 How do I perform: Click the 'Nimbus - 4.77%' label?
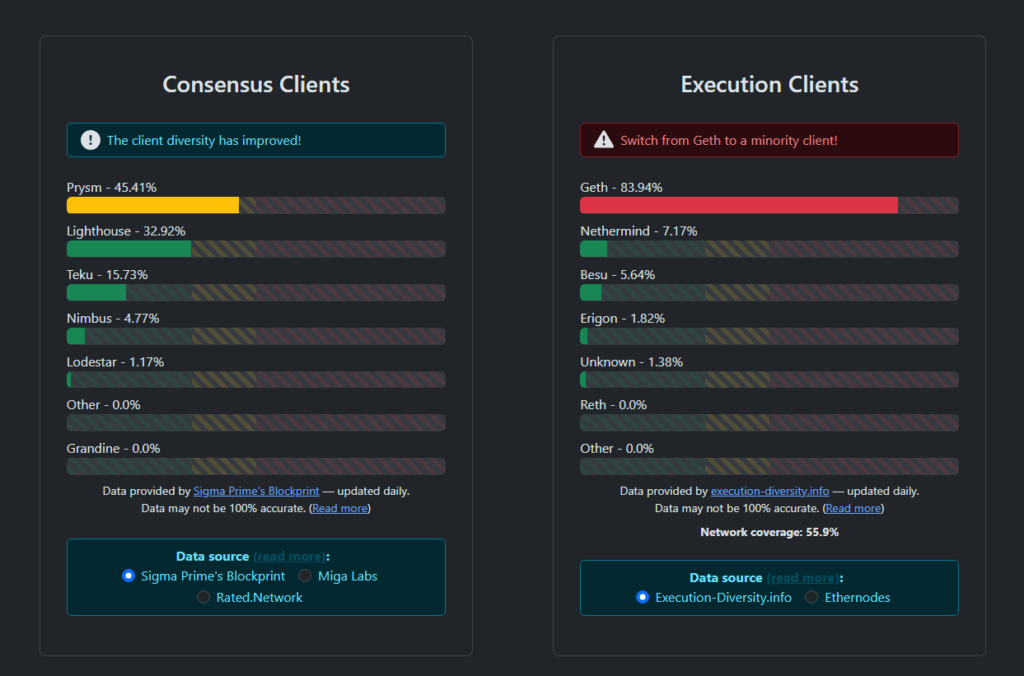point(113,319)
